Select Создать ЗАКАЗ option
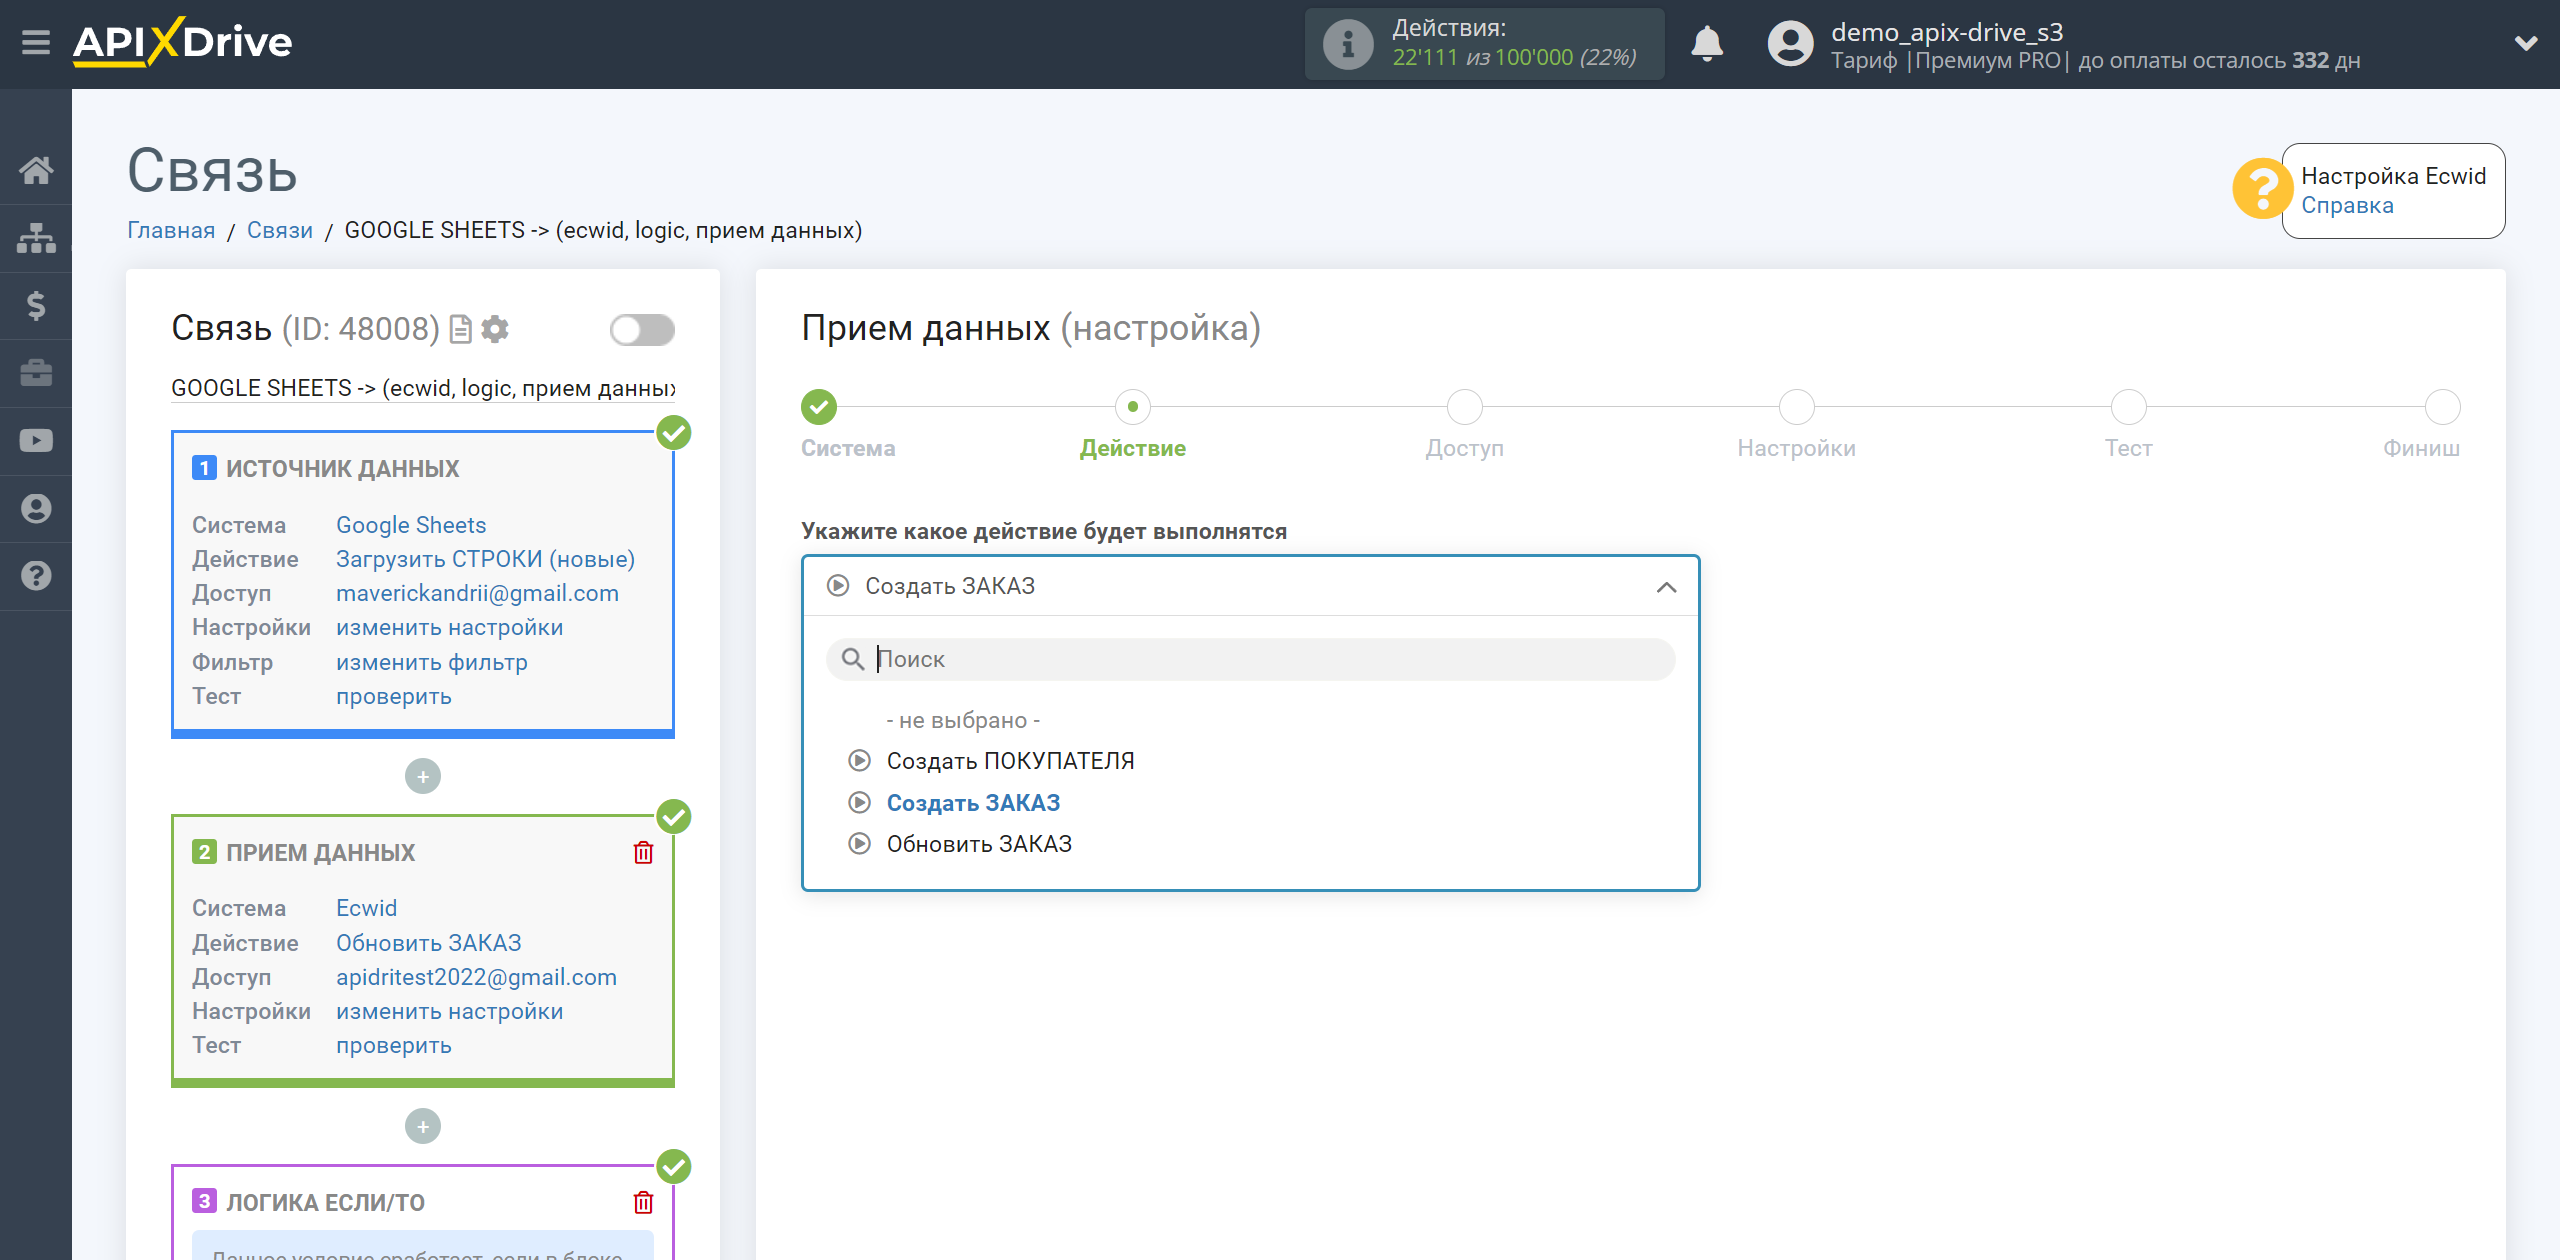This screenshot has height=1260, width=2560. (x=973, y=804)
